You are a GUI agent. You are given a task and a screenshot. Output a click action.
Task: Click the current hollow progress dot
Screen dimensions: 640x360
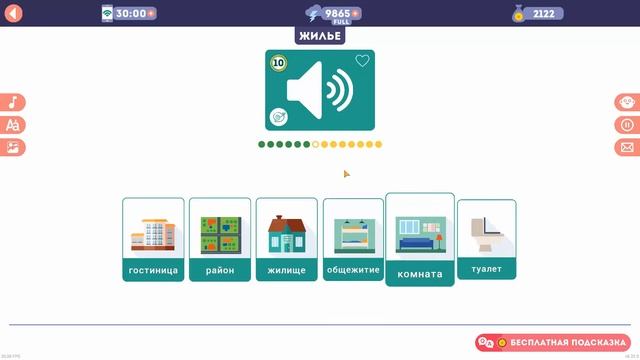coord(316,144)
